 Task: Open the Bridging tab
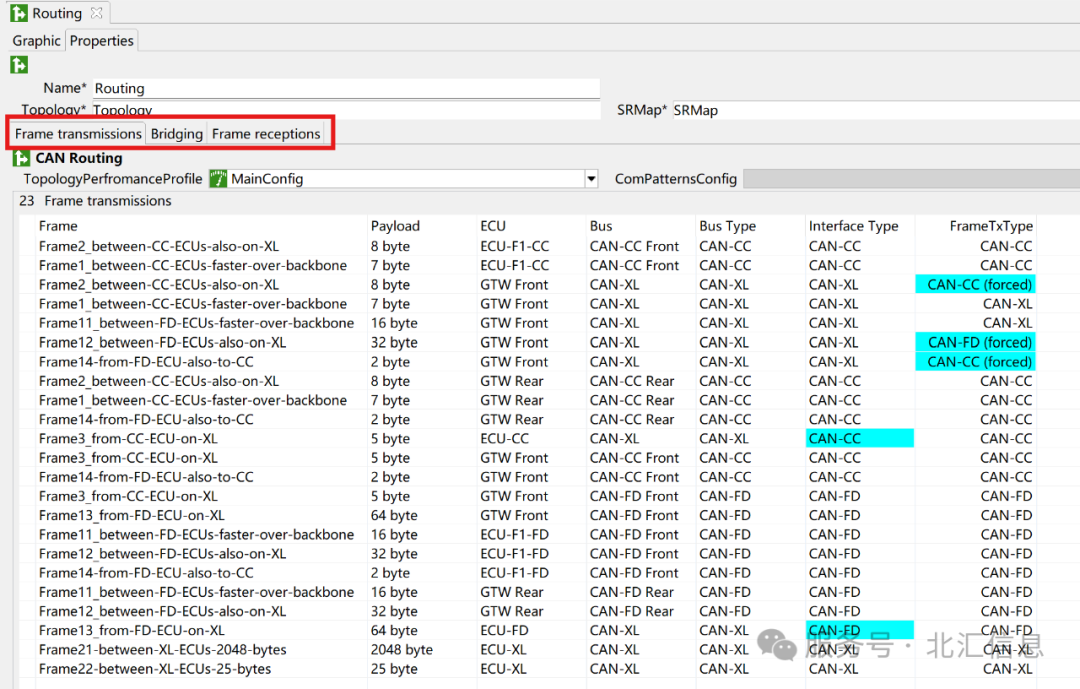(177, 134)
